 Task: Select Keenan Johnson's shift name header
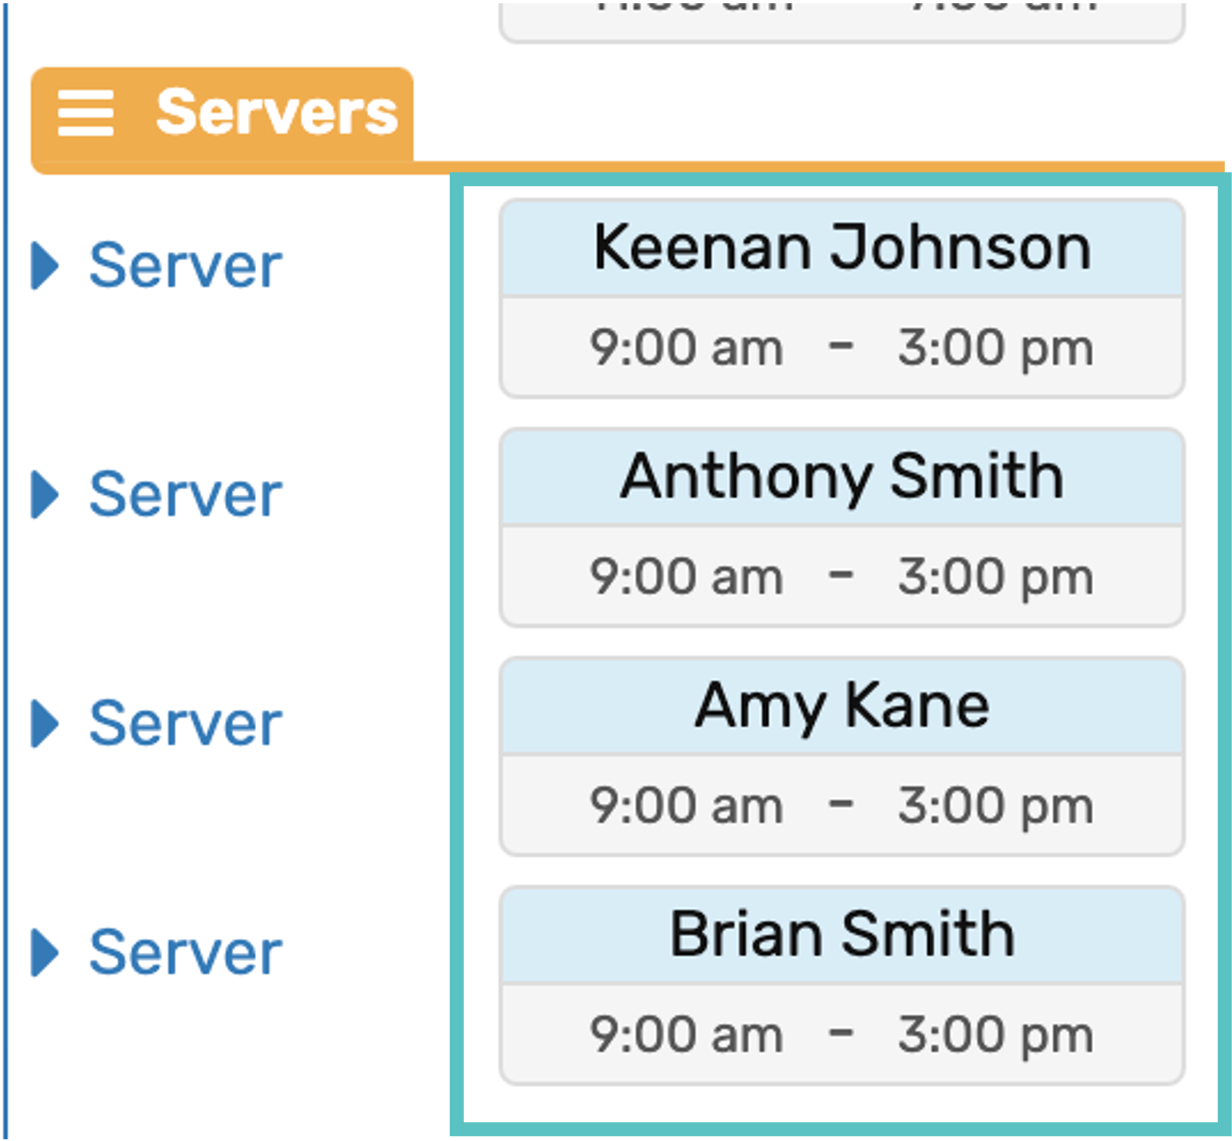tap(842, 248)
